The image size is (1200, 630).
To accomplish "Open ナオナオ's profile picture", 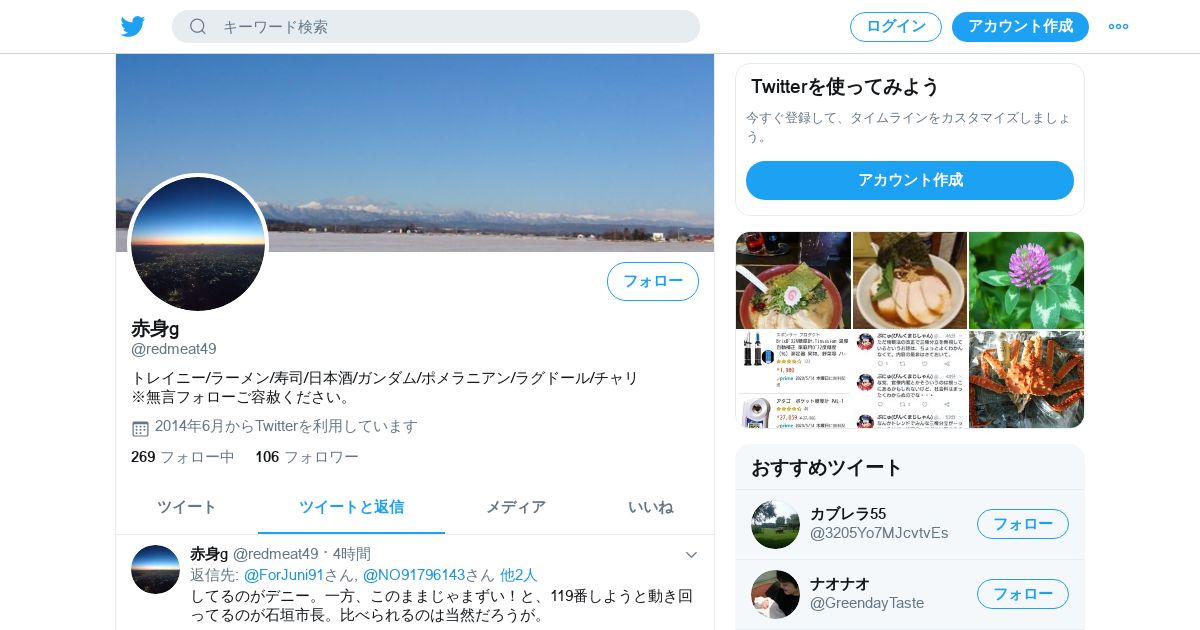I will [x=775, y=594].
